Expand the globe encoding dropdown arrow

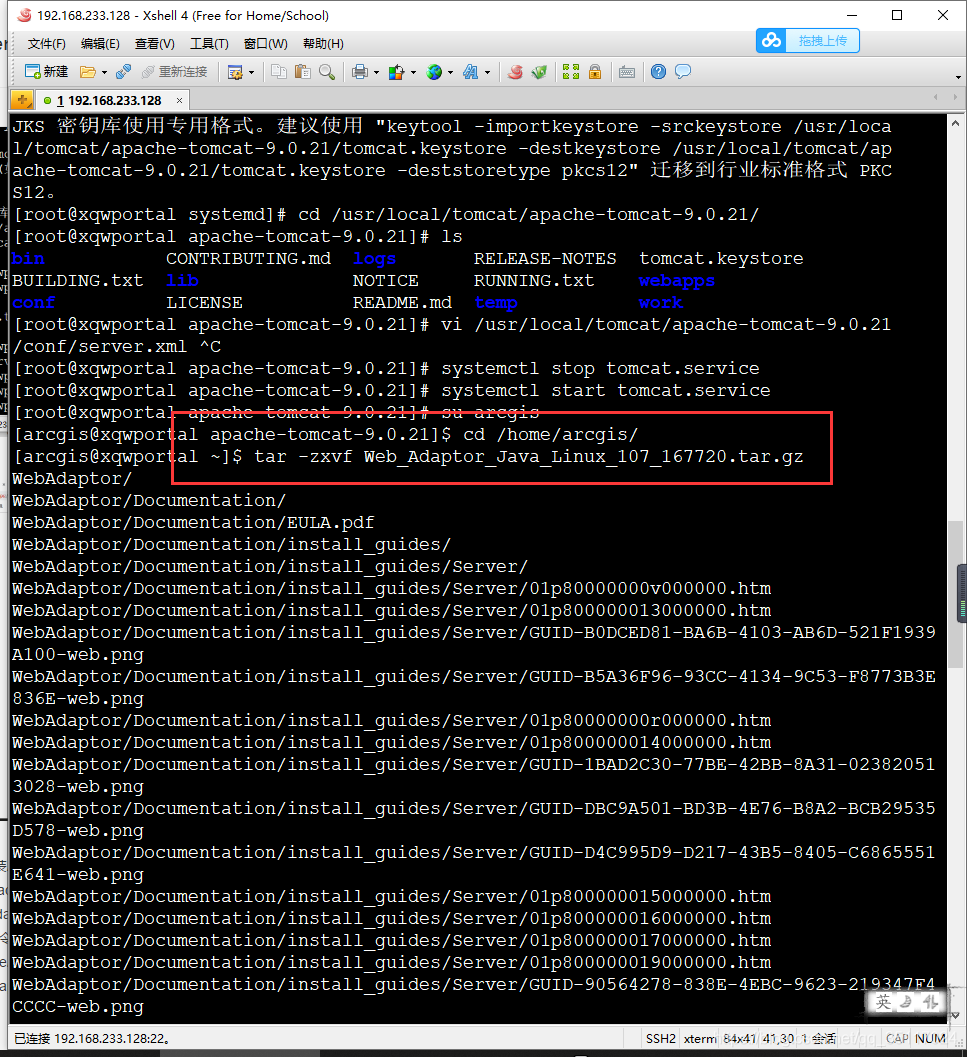coord(450,72)
